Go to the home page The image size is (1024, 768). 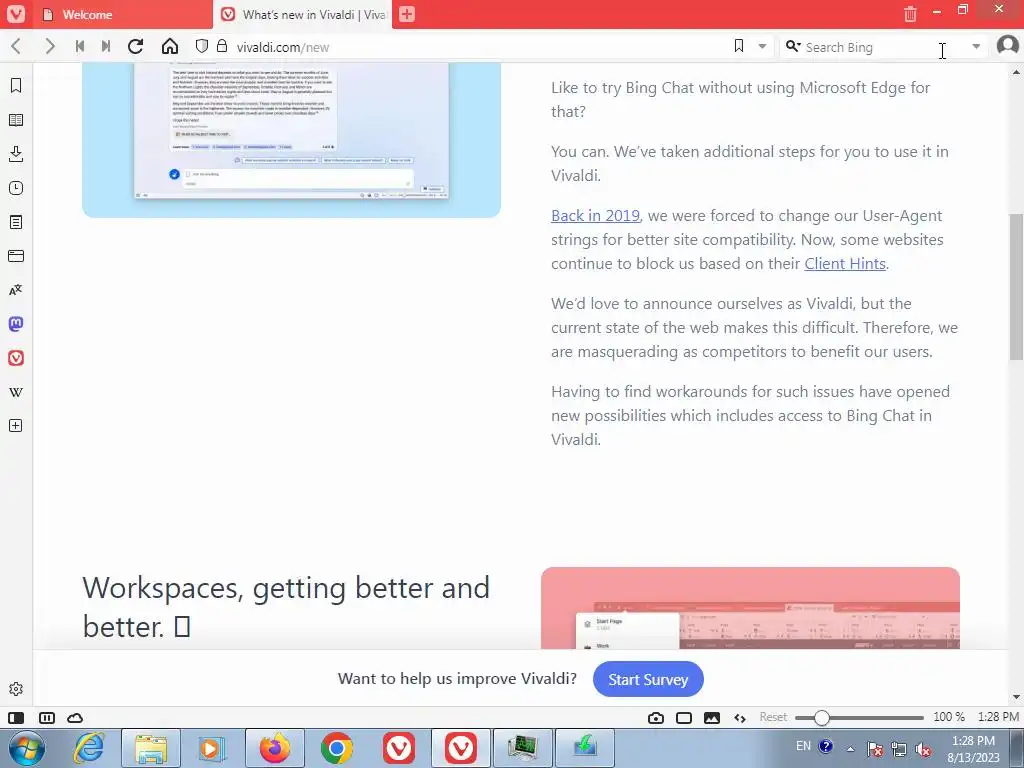[x=170, y=46]
